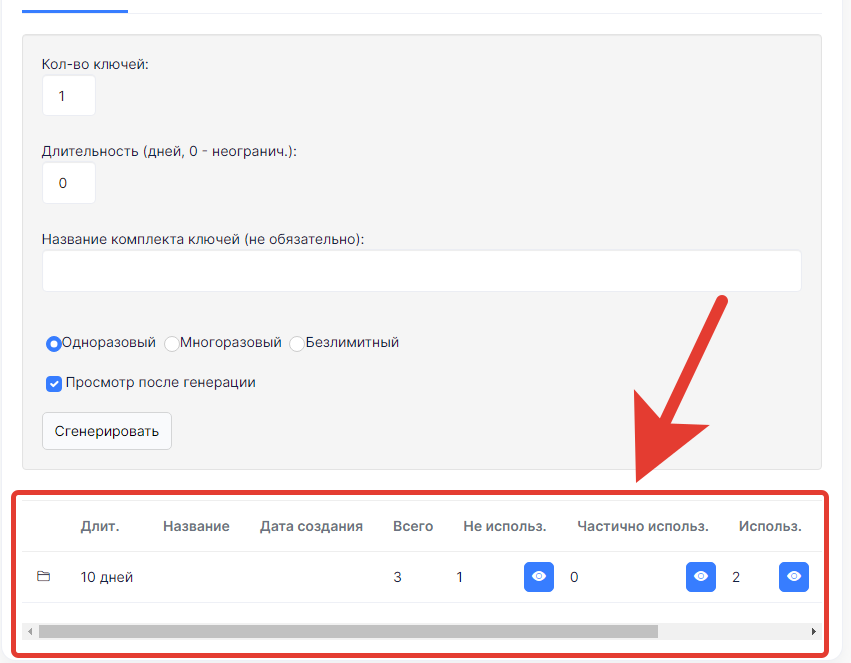Viewport: 851px width, 663px height.
Task: Select Одноразовый radio option
Action: click(x=53, y=344)
